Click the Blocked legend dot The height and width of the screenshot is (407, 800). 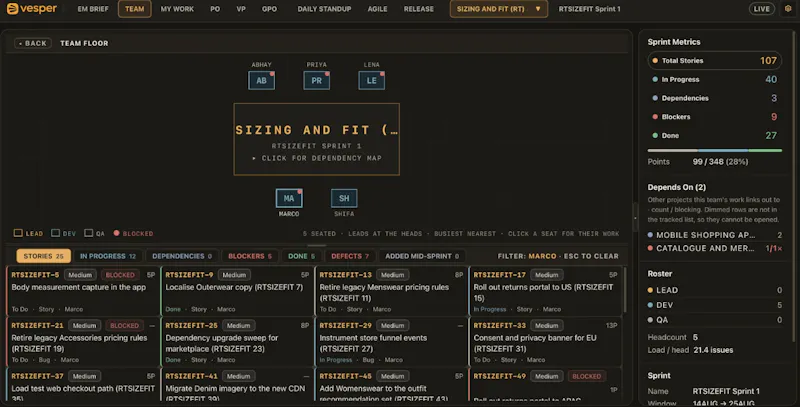(116, 233)
